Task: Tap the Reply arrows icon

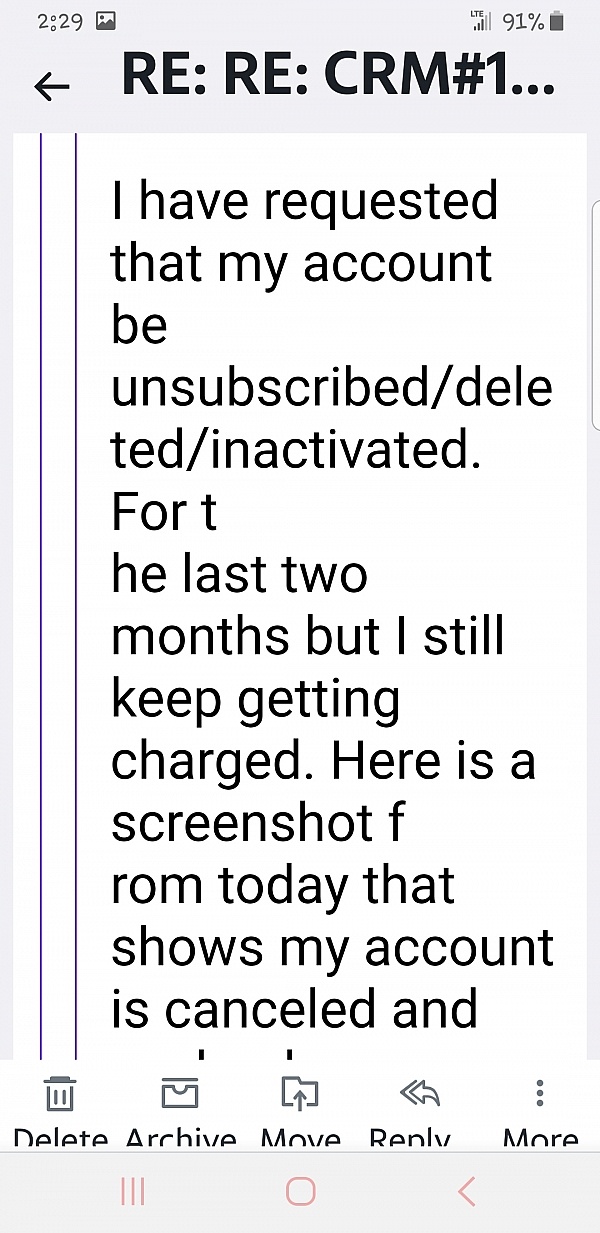Action: [419, 1094]
